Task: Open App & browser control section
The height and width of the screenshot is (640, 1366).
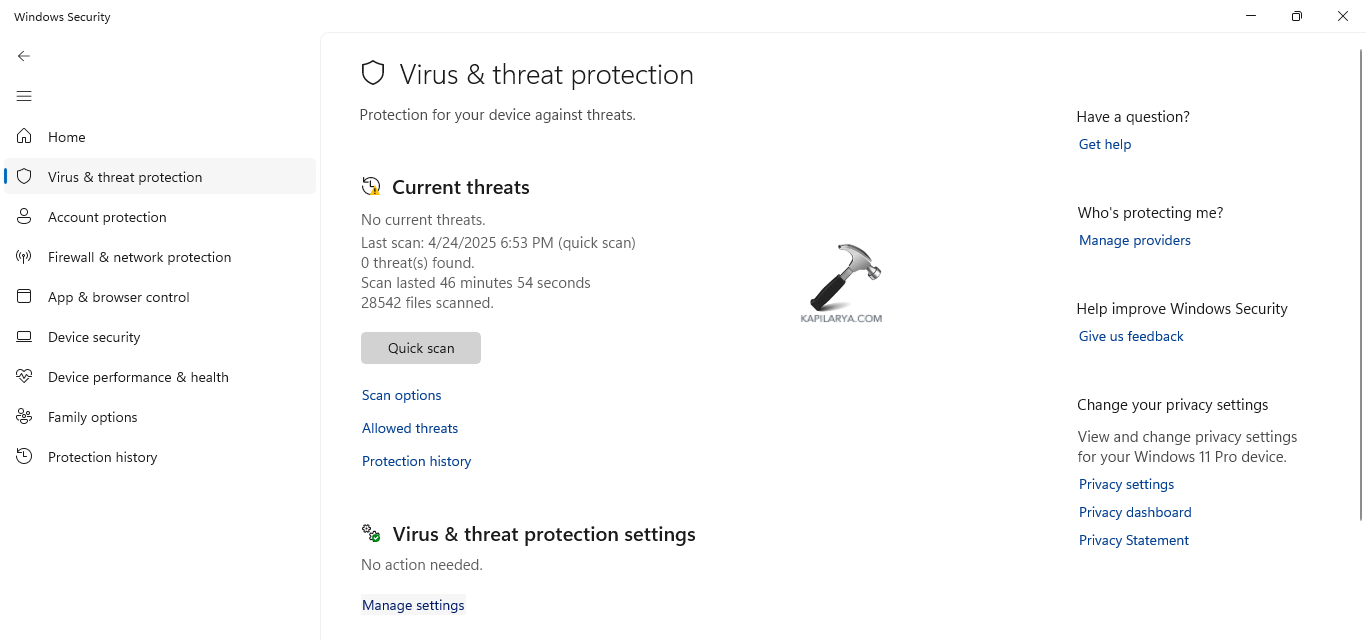Action: tap(116, 297)
